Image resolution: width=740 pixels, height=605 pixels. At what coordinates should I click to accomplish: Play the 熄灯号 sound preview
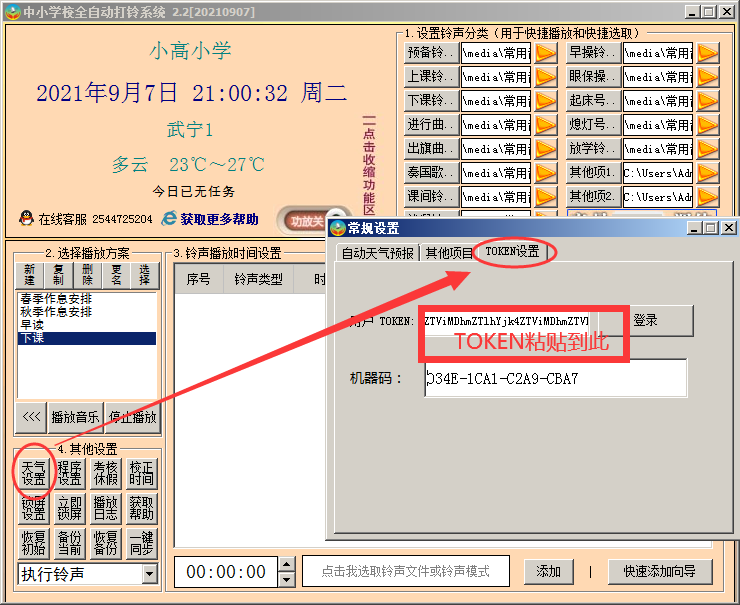[x=708, y=125]
